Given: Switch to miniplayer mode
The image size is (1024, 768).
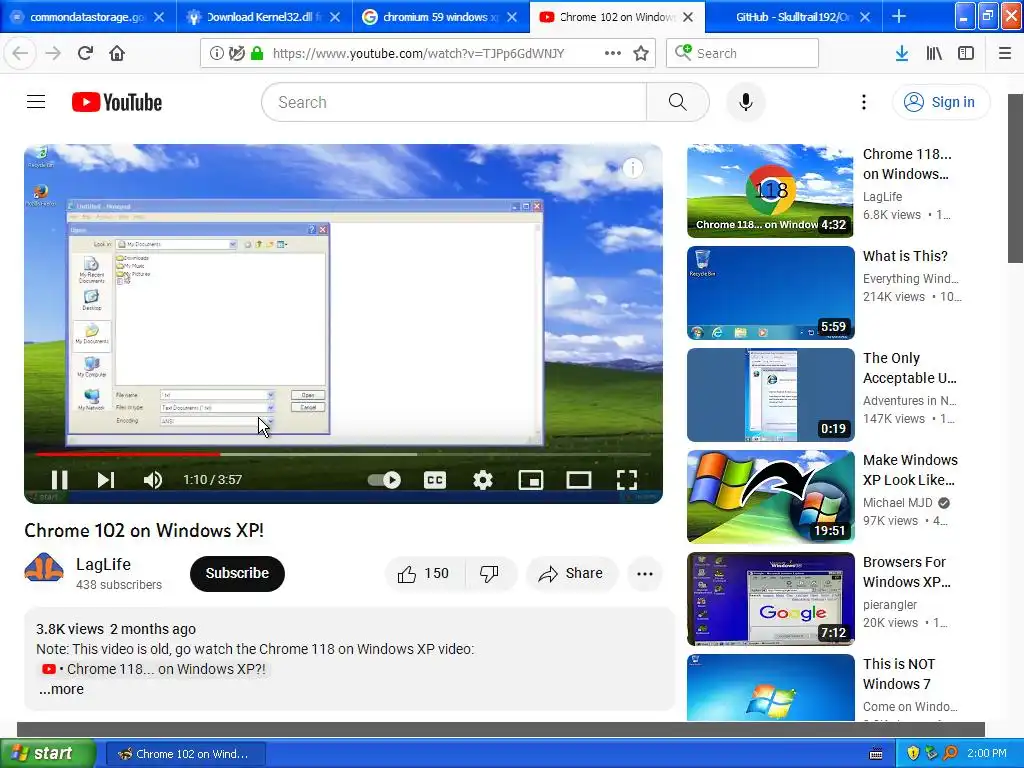Looking at the screenshot, I should [x=531, y=480].
